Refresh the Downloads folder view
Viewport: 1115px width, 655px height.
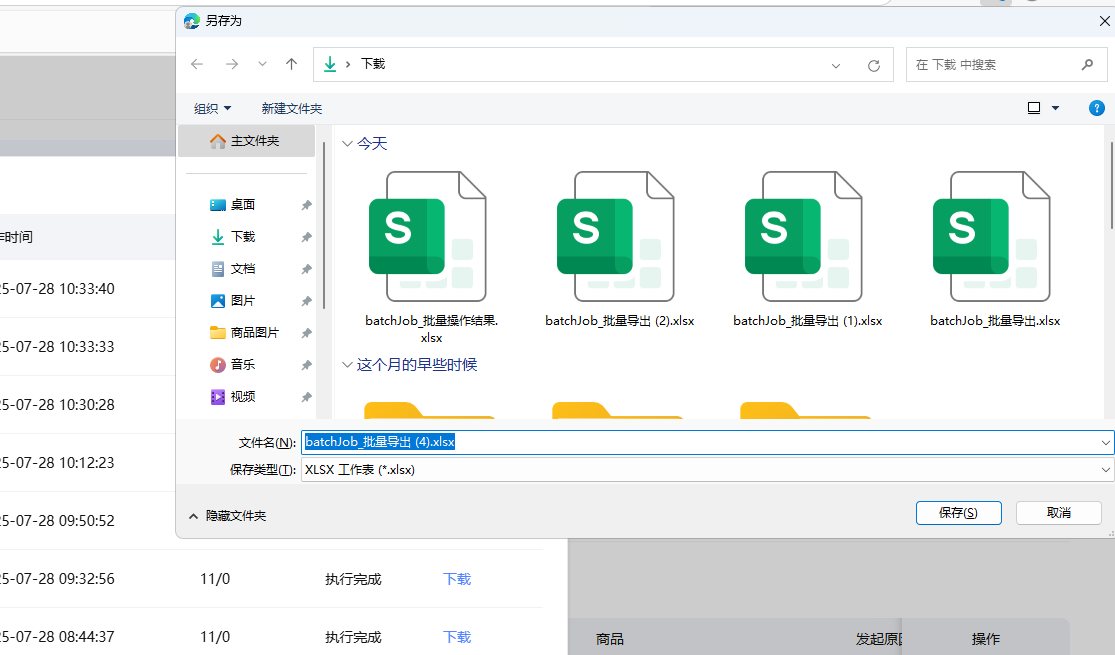click(873, 65)
